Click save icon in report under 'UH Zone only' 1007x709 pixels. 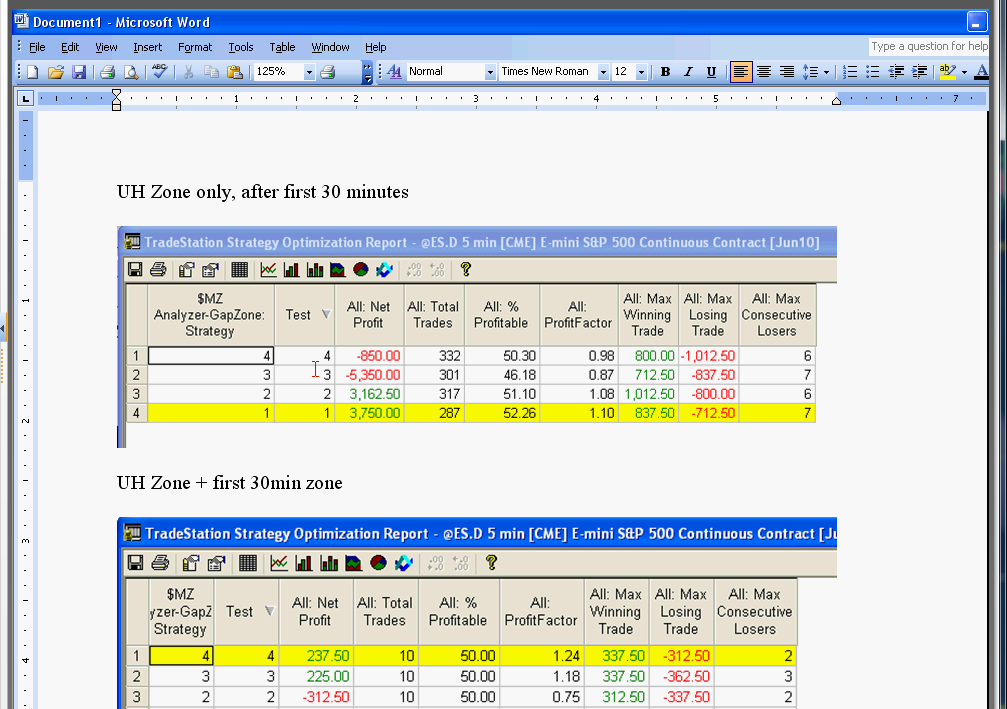point(135,270)
